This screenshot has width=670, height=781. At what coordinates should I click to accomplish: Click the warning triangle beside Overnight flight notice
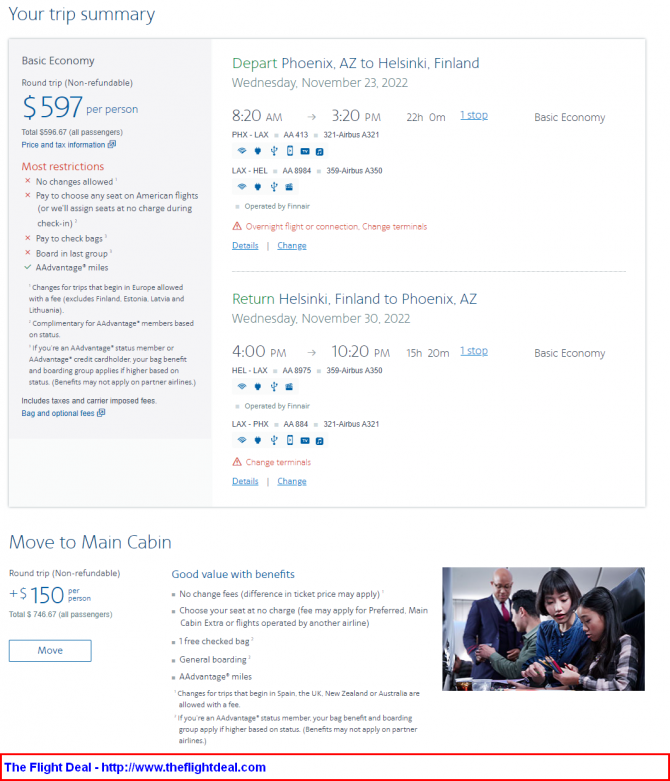click(x=237, y=226)
